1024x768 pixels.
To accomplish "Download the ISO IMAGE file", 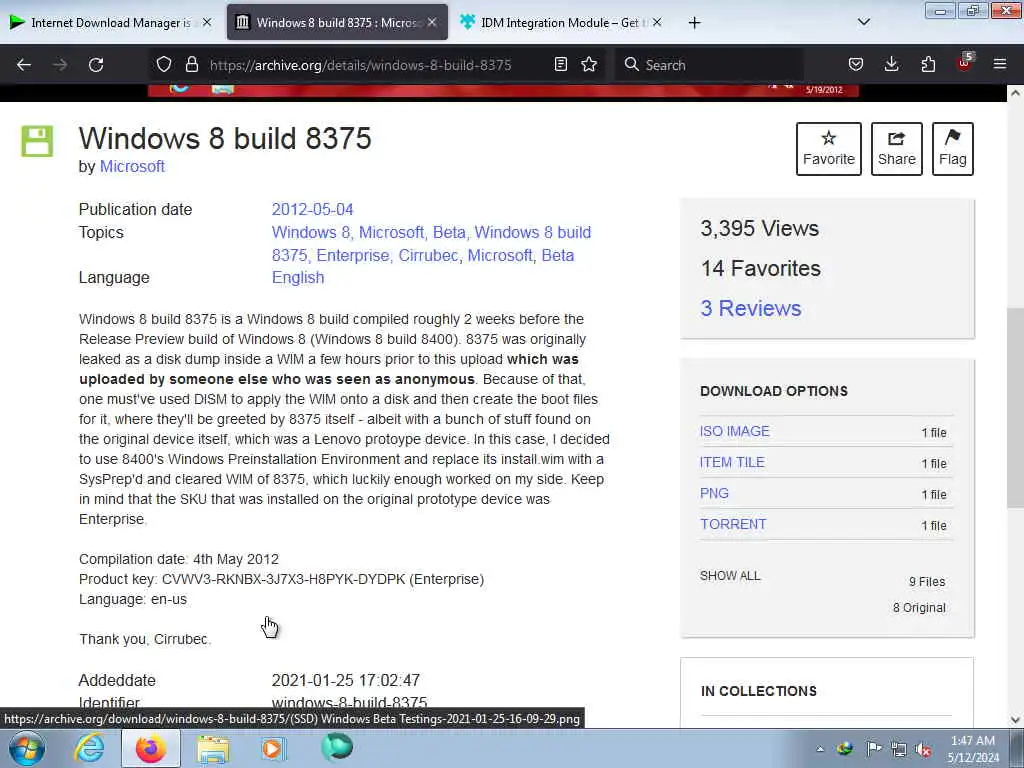I will click(735, 432).
